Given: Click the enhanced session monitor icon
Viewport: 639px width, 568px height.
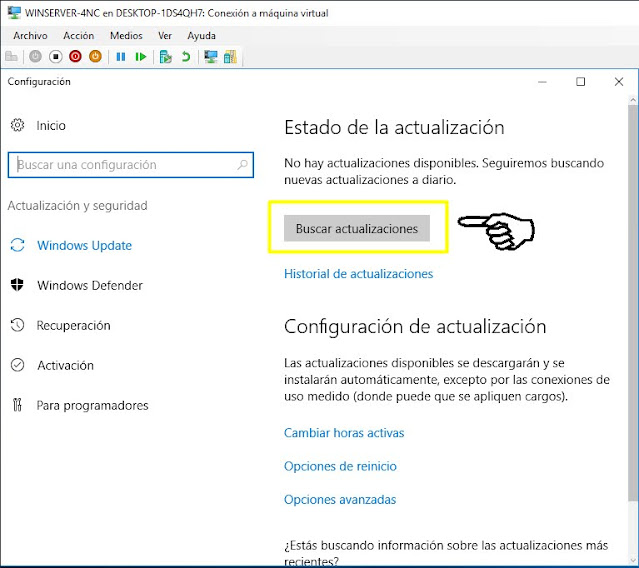Looking at the screenshot, I should (x=211, y=57).
